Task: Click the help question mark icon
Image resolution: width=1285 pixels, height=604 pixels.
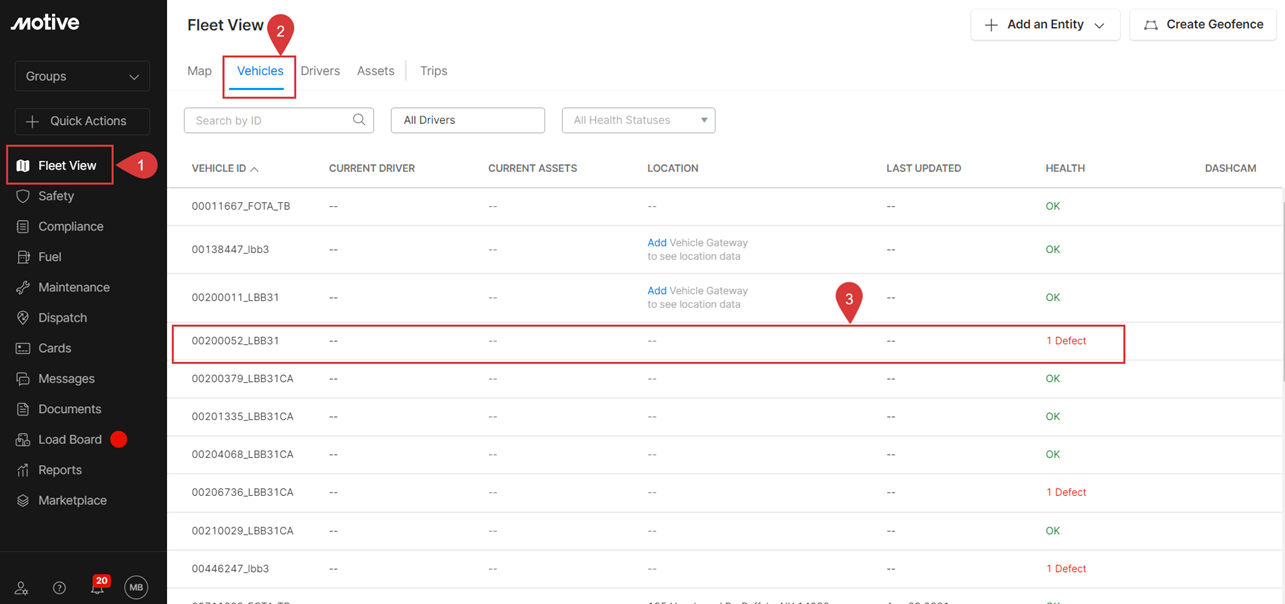Action: pos(59,588)
